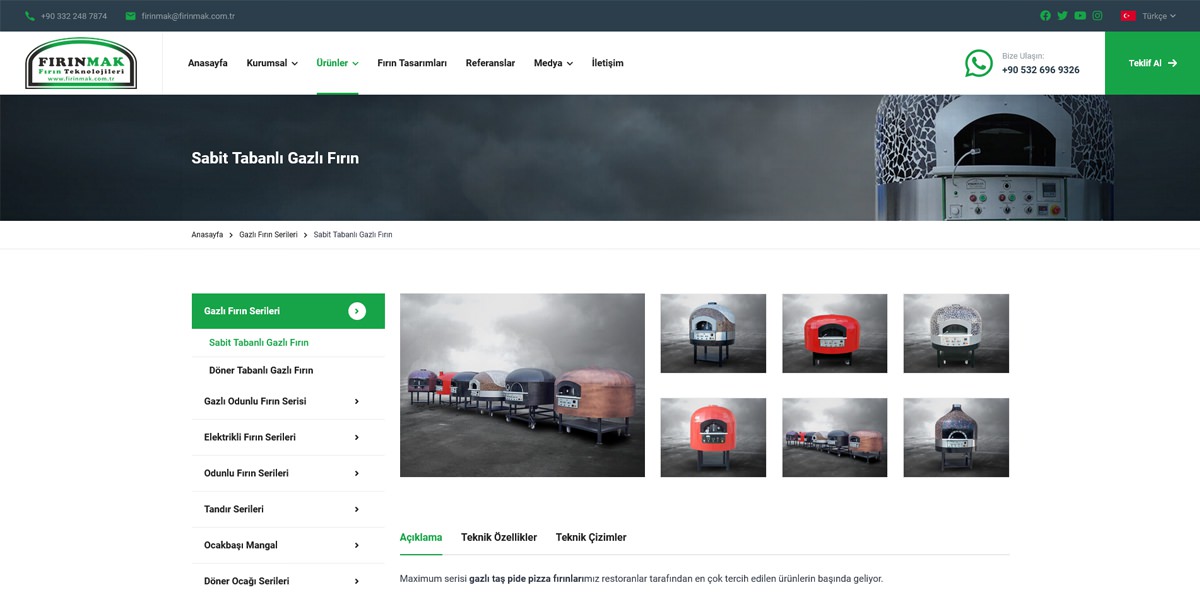Viewport: 1200px width, 600px height.
Task: Open the red oven thumbnail in top row
Action: click(835, 333)
